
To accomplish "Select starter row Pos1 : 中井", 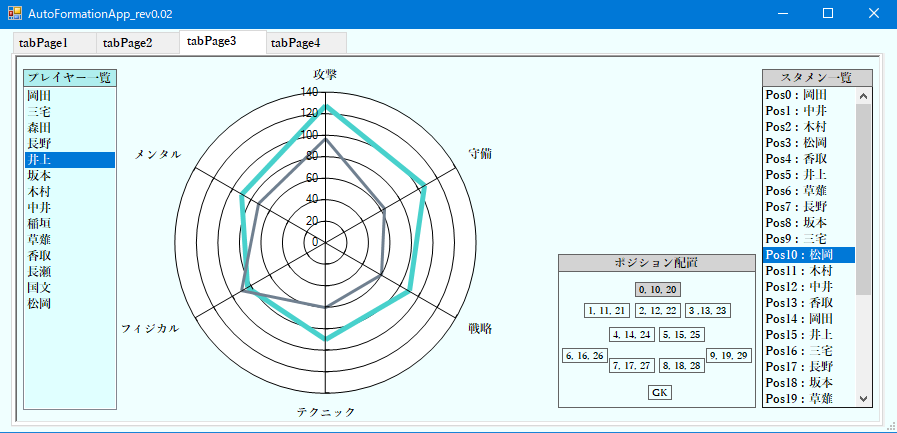I will [809, 110].
